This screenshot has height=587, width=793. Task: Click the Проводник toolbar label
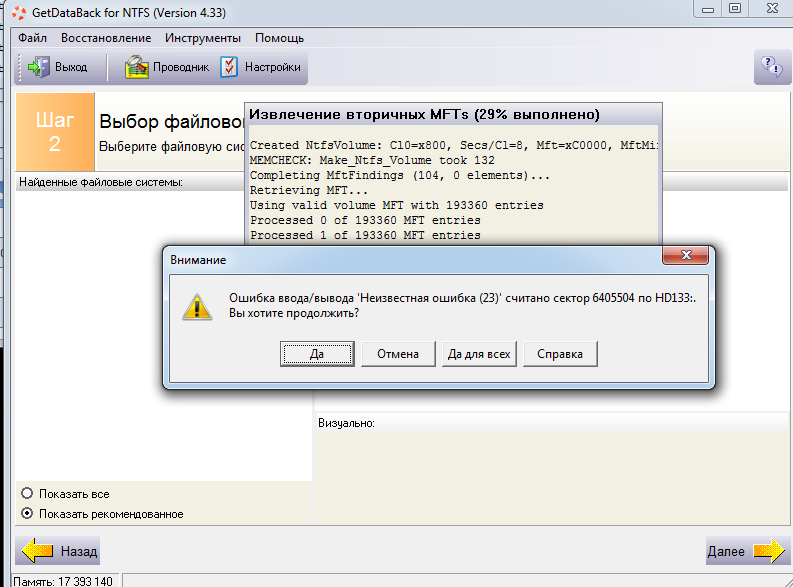[x=181, y=67]
